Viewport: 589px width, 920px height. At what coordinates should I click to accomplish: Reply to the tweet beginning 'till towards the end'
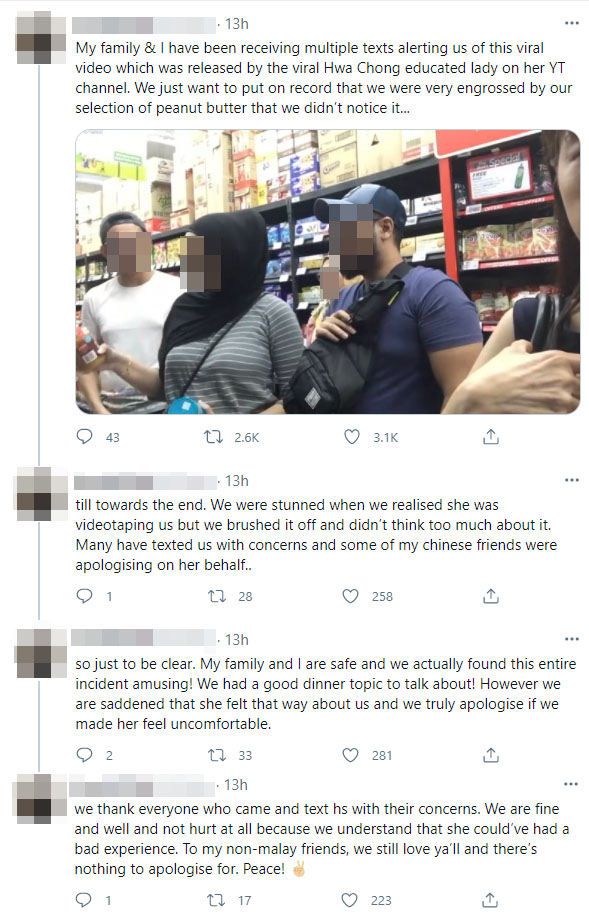coord(85,596)
